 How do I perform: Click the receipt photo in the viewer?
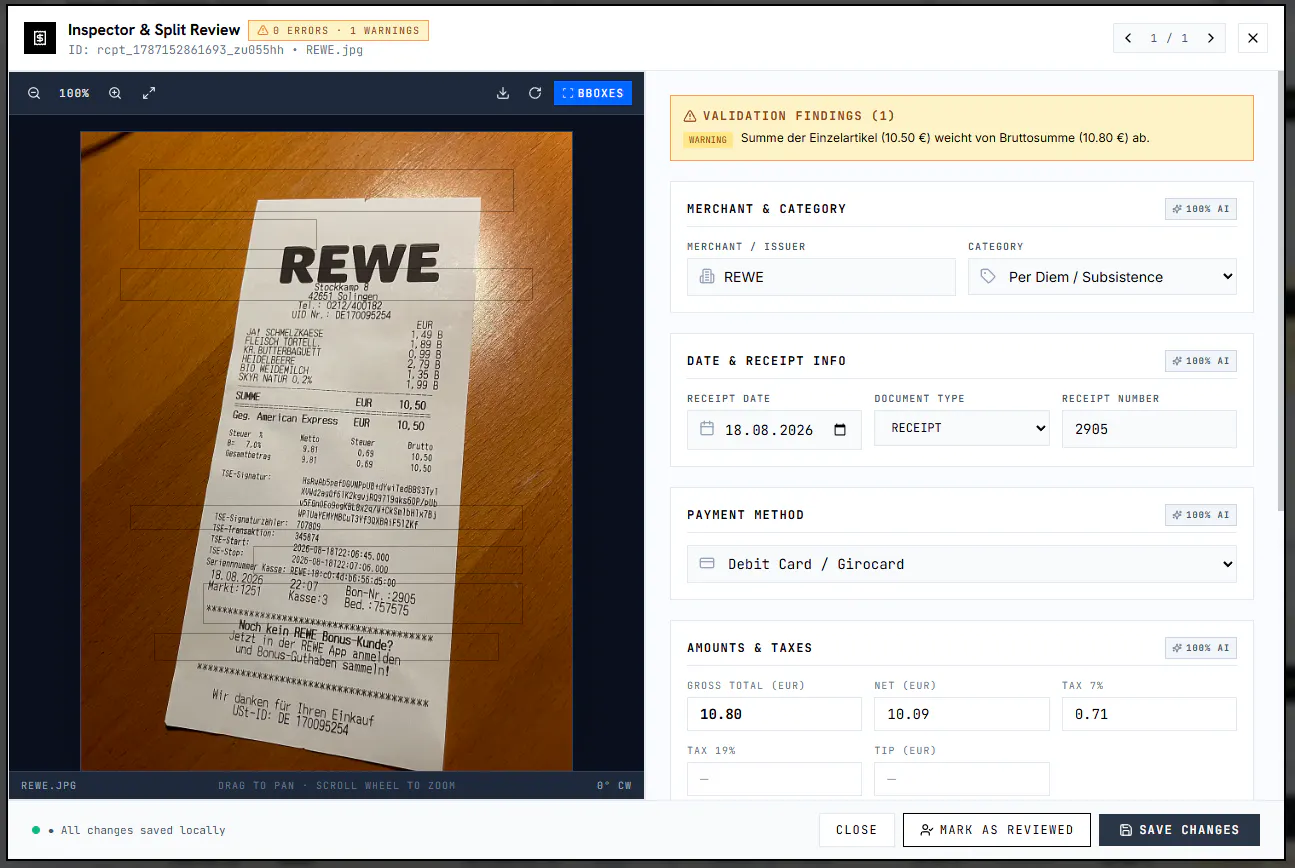[x=326, y=451]
